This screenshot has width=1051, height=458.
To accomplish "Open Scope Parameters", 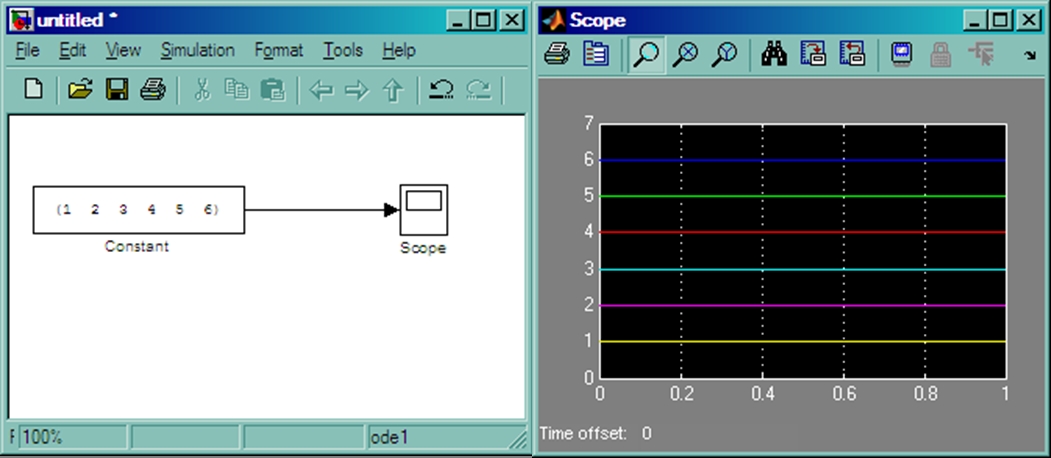I will point(596,55).
